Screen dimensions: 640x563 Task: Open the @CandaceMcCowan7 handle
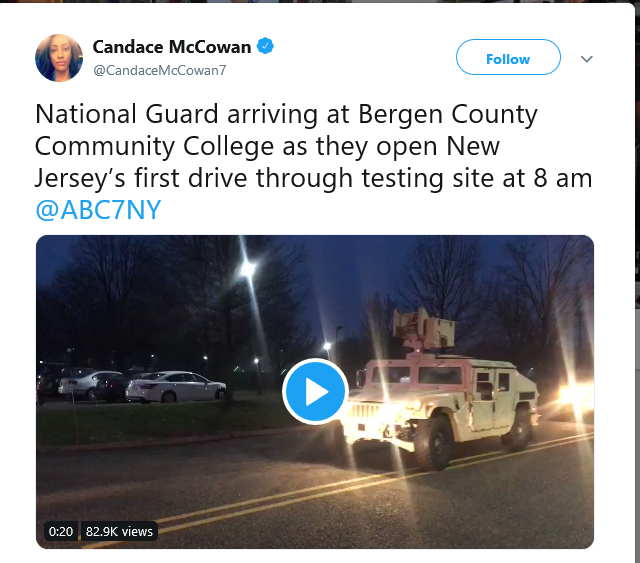tap(160, 71)
